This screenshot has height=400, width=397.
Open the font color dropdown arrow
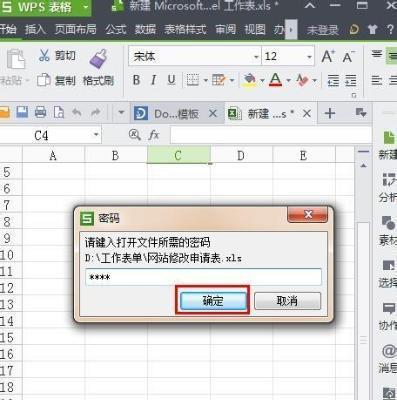288,80
